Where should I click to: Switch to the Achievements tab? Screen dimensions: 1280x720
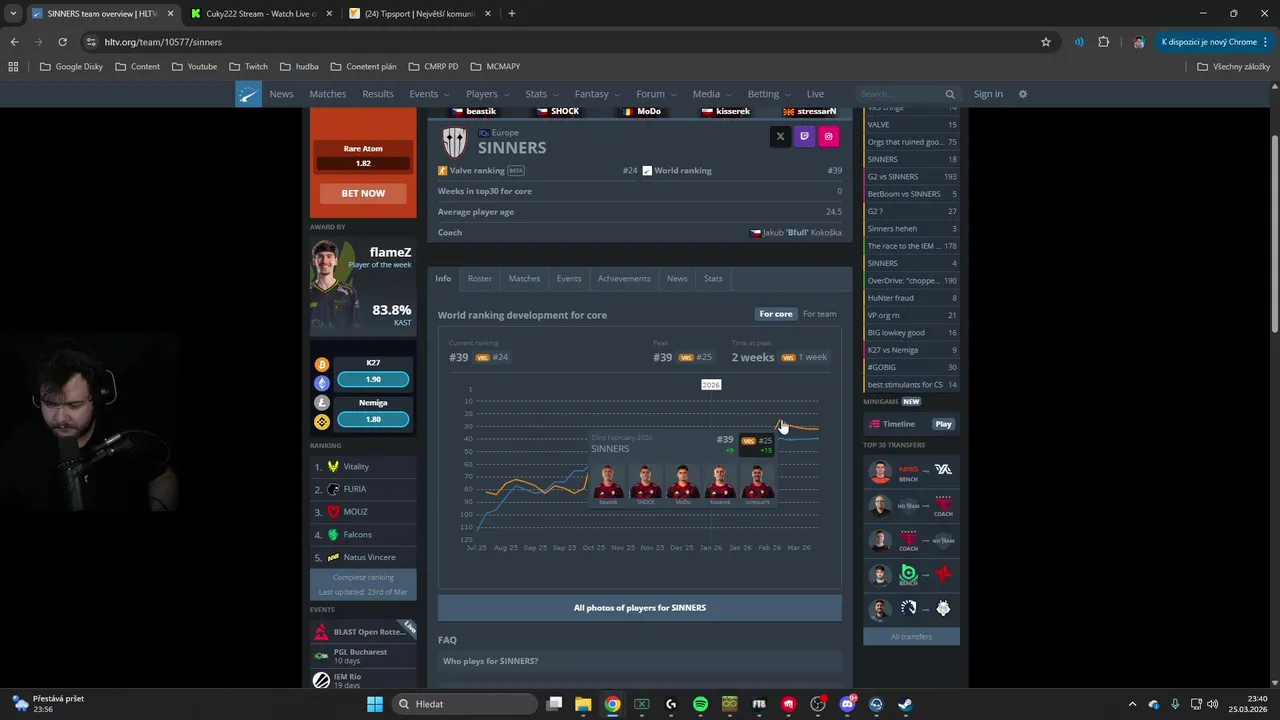[x=624, y=279]
